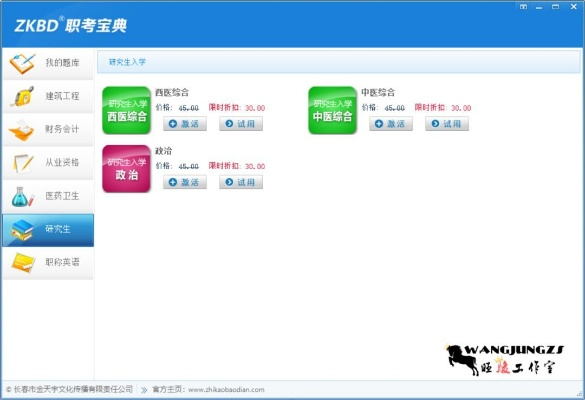Click the flask icon for 医药卫生
585x400 pixels.
(22, 197)
